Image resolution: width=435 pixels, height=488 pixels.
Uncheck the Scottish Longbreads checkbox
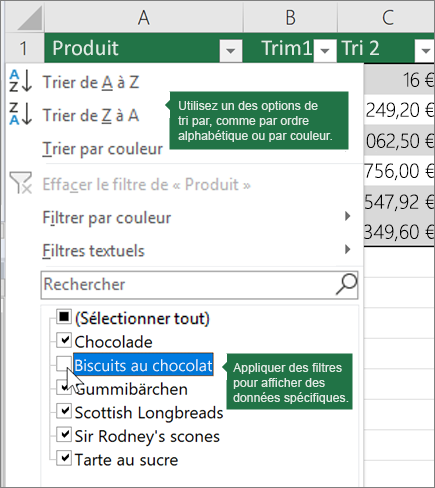pos(64,411)
